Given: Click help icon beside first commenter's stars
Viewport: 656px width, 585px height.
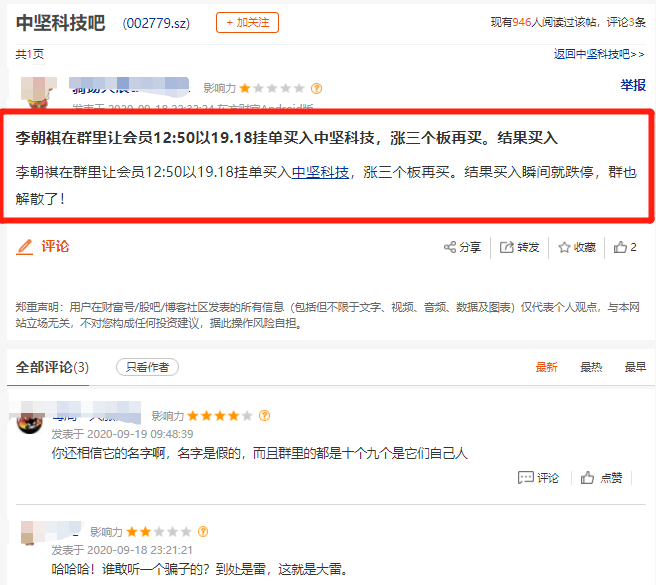Looking at the screenshot, I should [265, 415].
